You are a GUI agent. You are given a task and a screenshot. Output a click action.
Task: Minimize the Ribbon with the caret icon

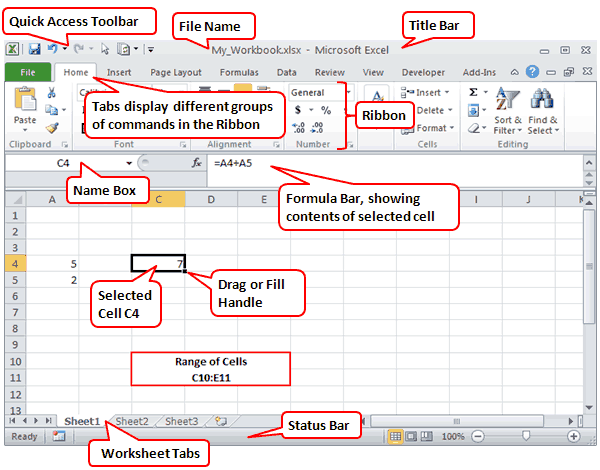click(515, 72)
